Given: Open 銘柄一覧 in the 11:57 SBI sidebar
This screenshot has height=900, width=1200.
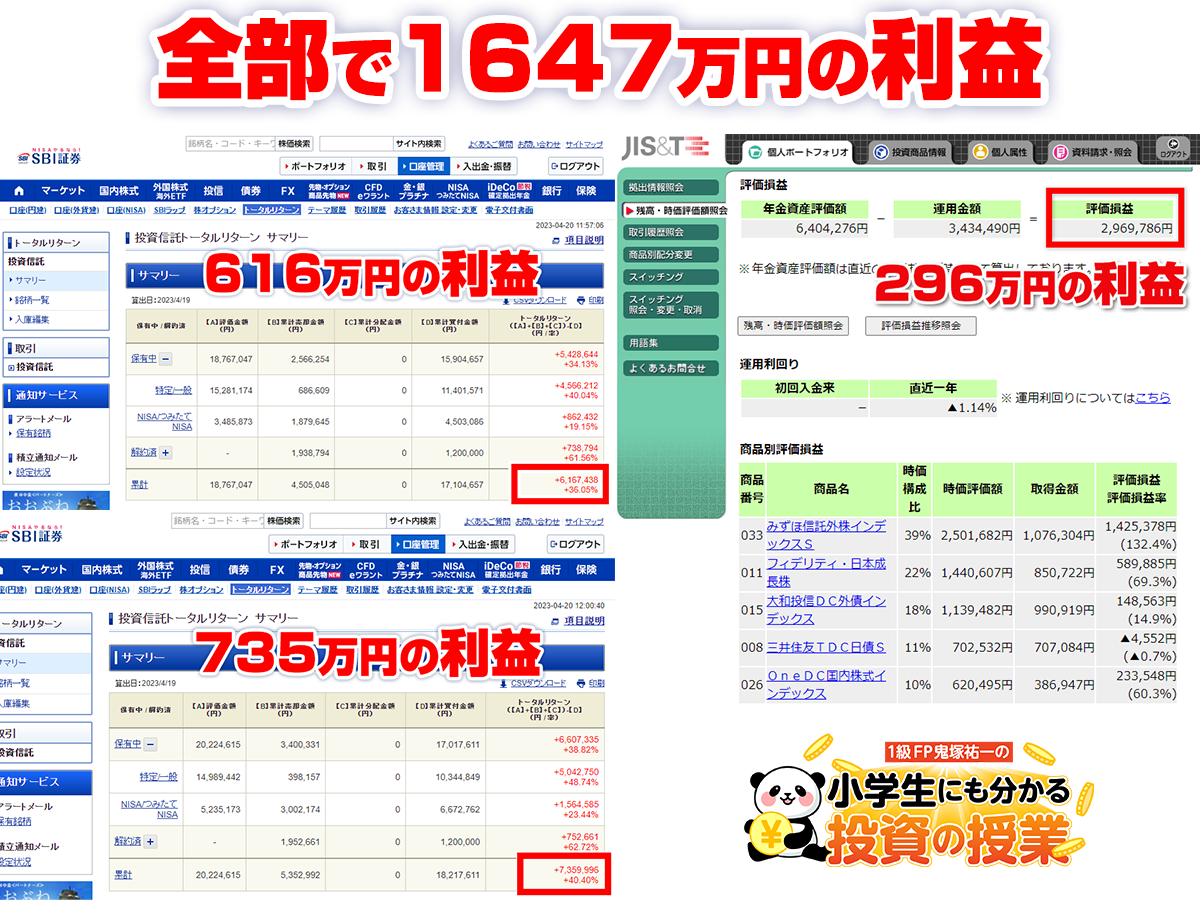Looking at the screenshot, I should pos(33,300).
